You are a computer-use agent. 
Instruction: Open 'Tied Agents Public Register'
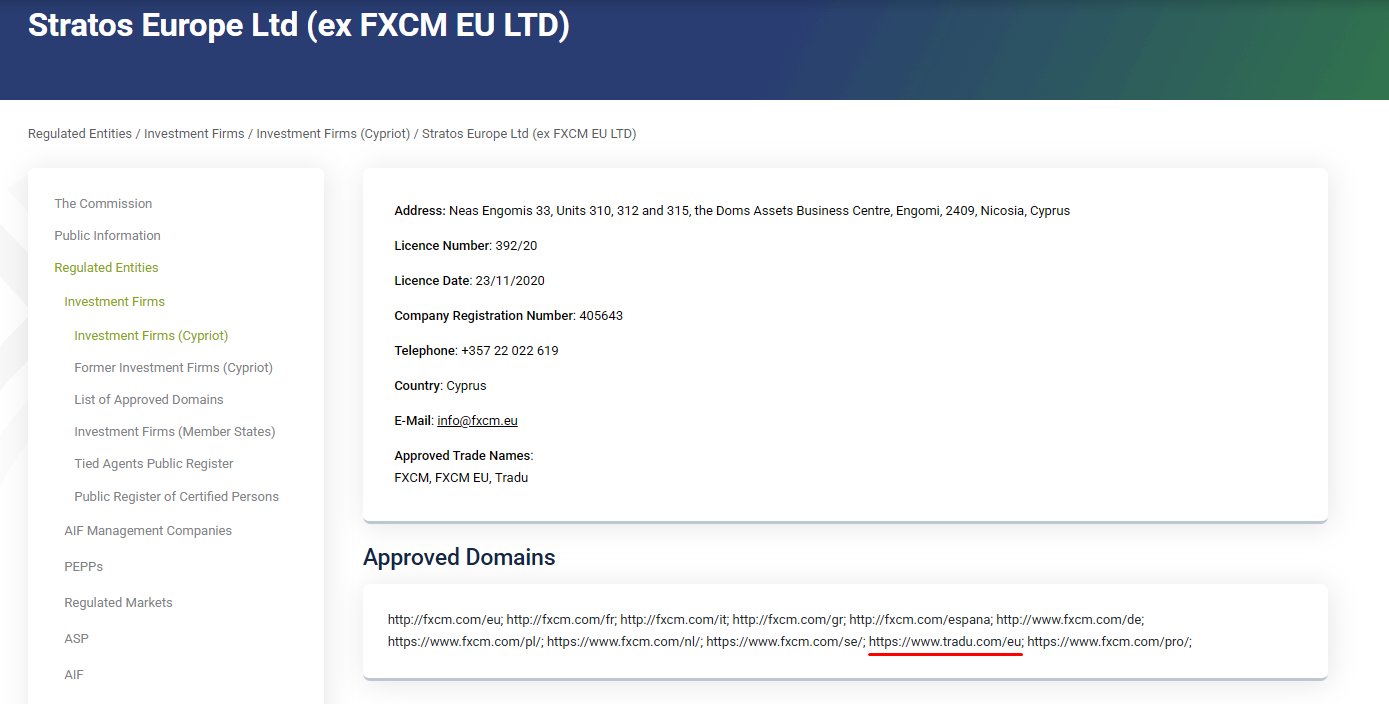(153, 464)
